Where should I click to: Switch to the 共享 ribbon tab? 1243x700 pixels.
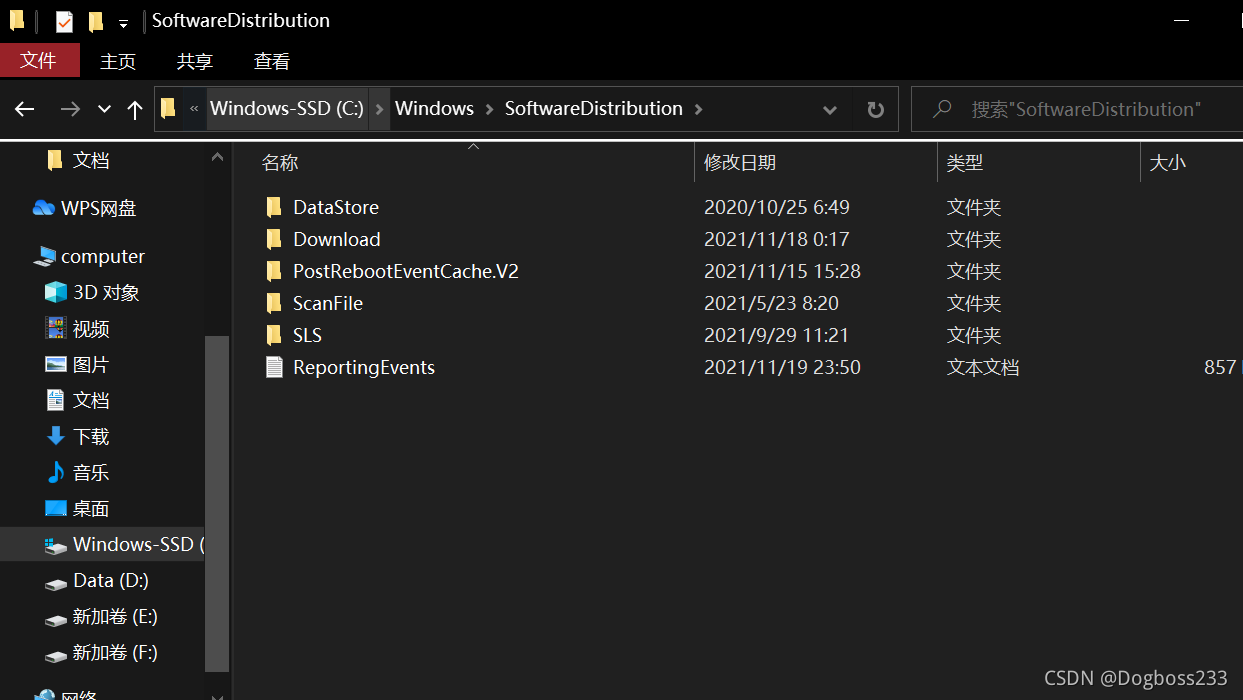pyautogui.click(x=195, y=61)
